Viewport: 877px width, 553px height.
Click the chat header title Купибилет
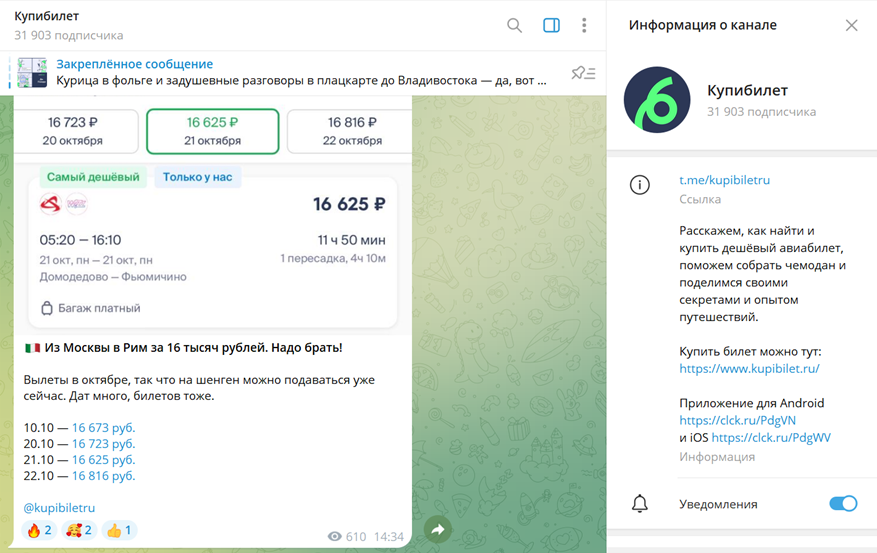pos(46,16)
